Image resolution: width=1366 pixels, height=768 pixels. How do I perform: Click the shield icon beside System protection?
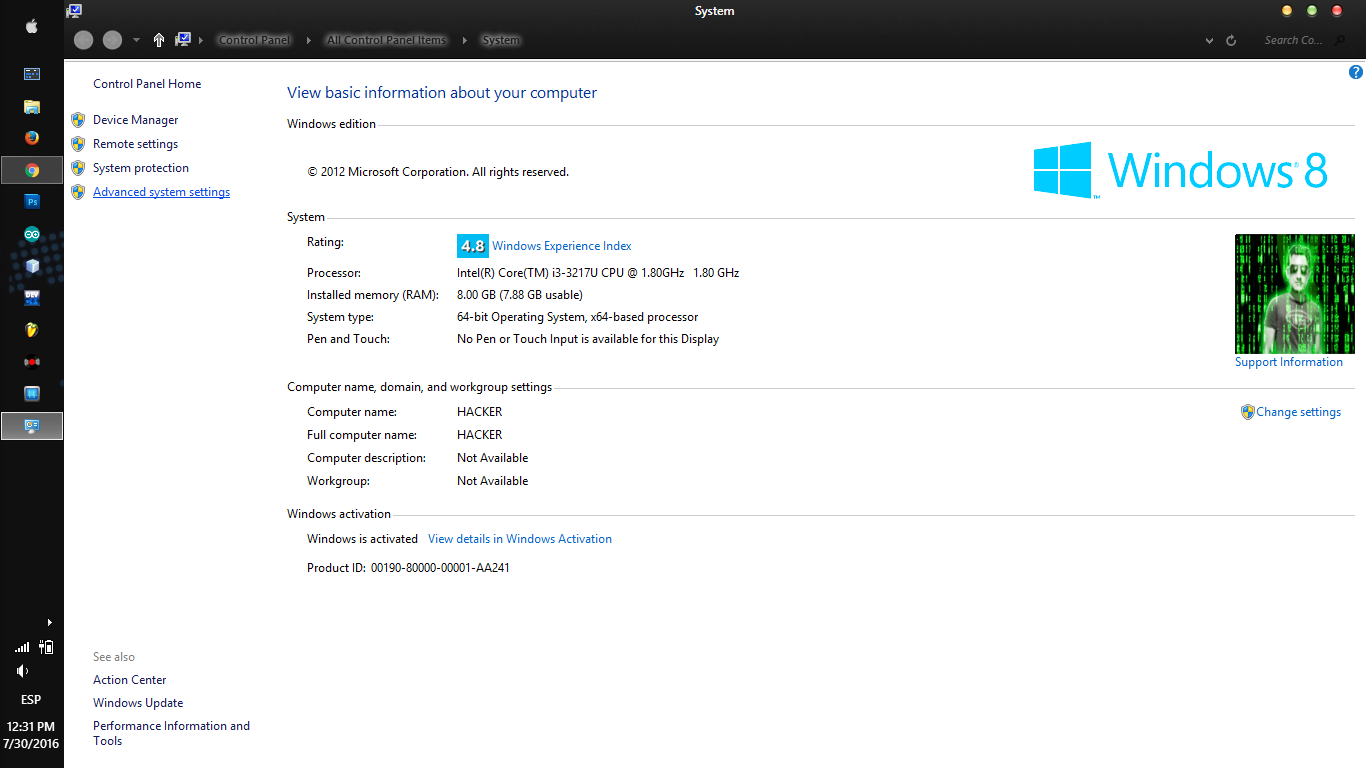78,167
